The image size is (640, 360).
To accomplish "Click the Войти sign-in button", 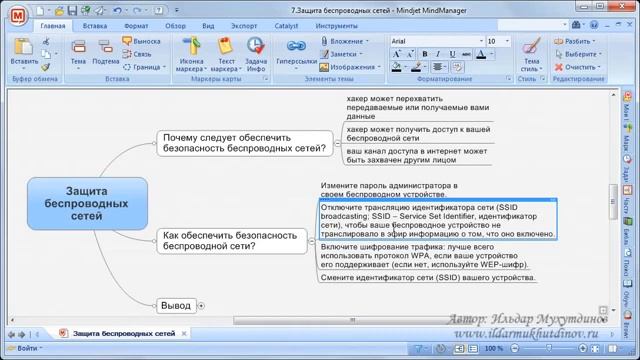I will click(25, 348).
